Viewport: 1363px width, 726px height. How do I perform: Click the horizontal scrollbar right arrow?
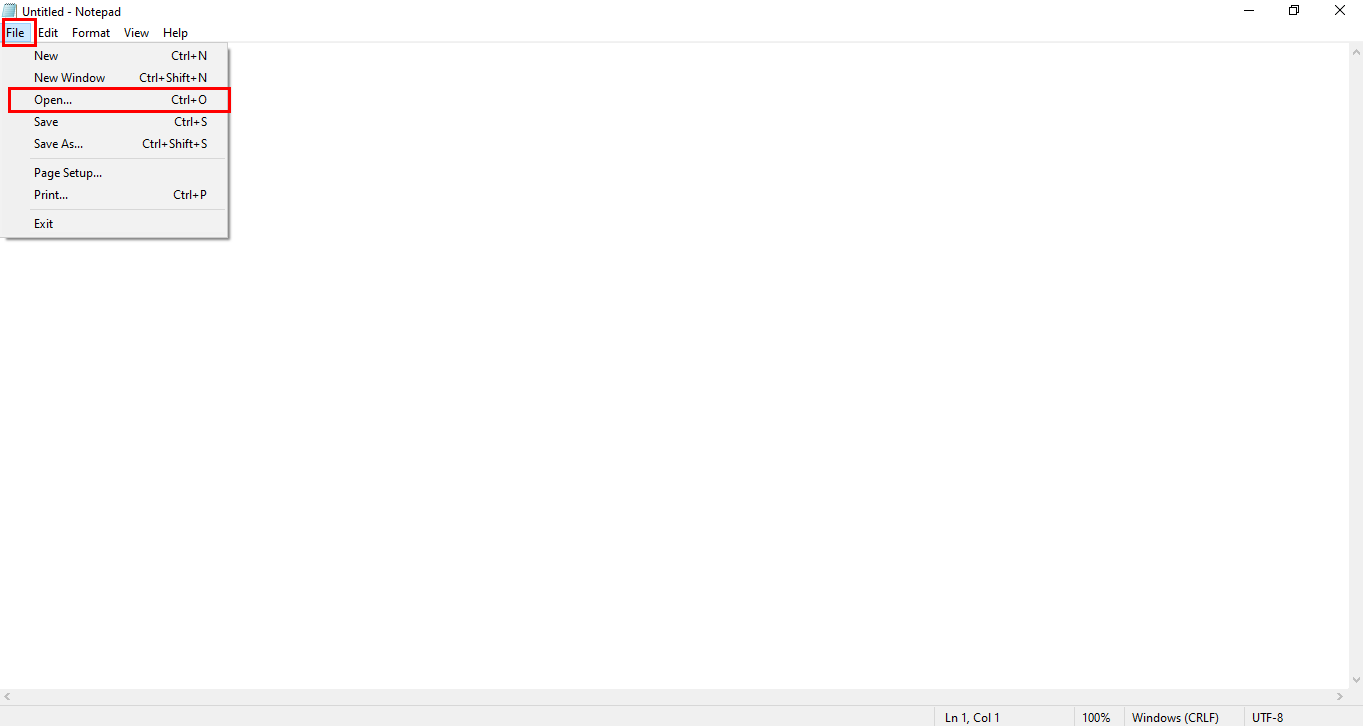tap(1340, 696)
